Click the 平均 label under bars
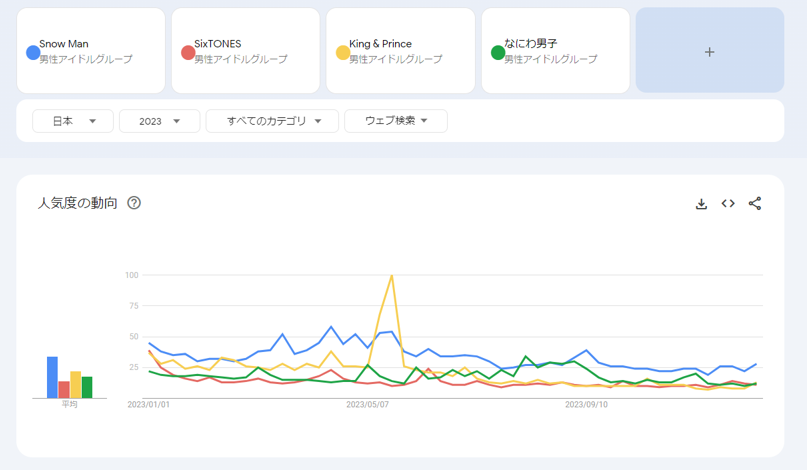 (69, 404)
